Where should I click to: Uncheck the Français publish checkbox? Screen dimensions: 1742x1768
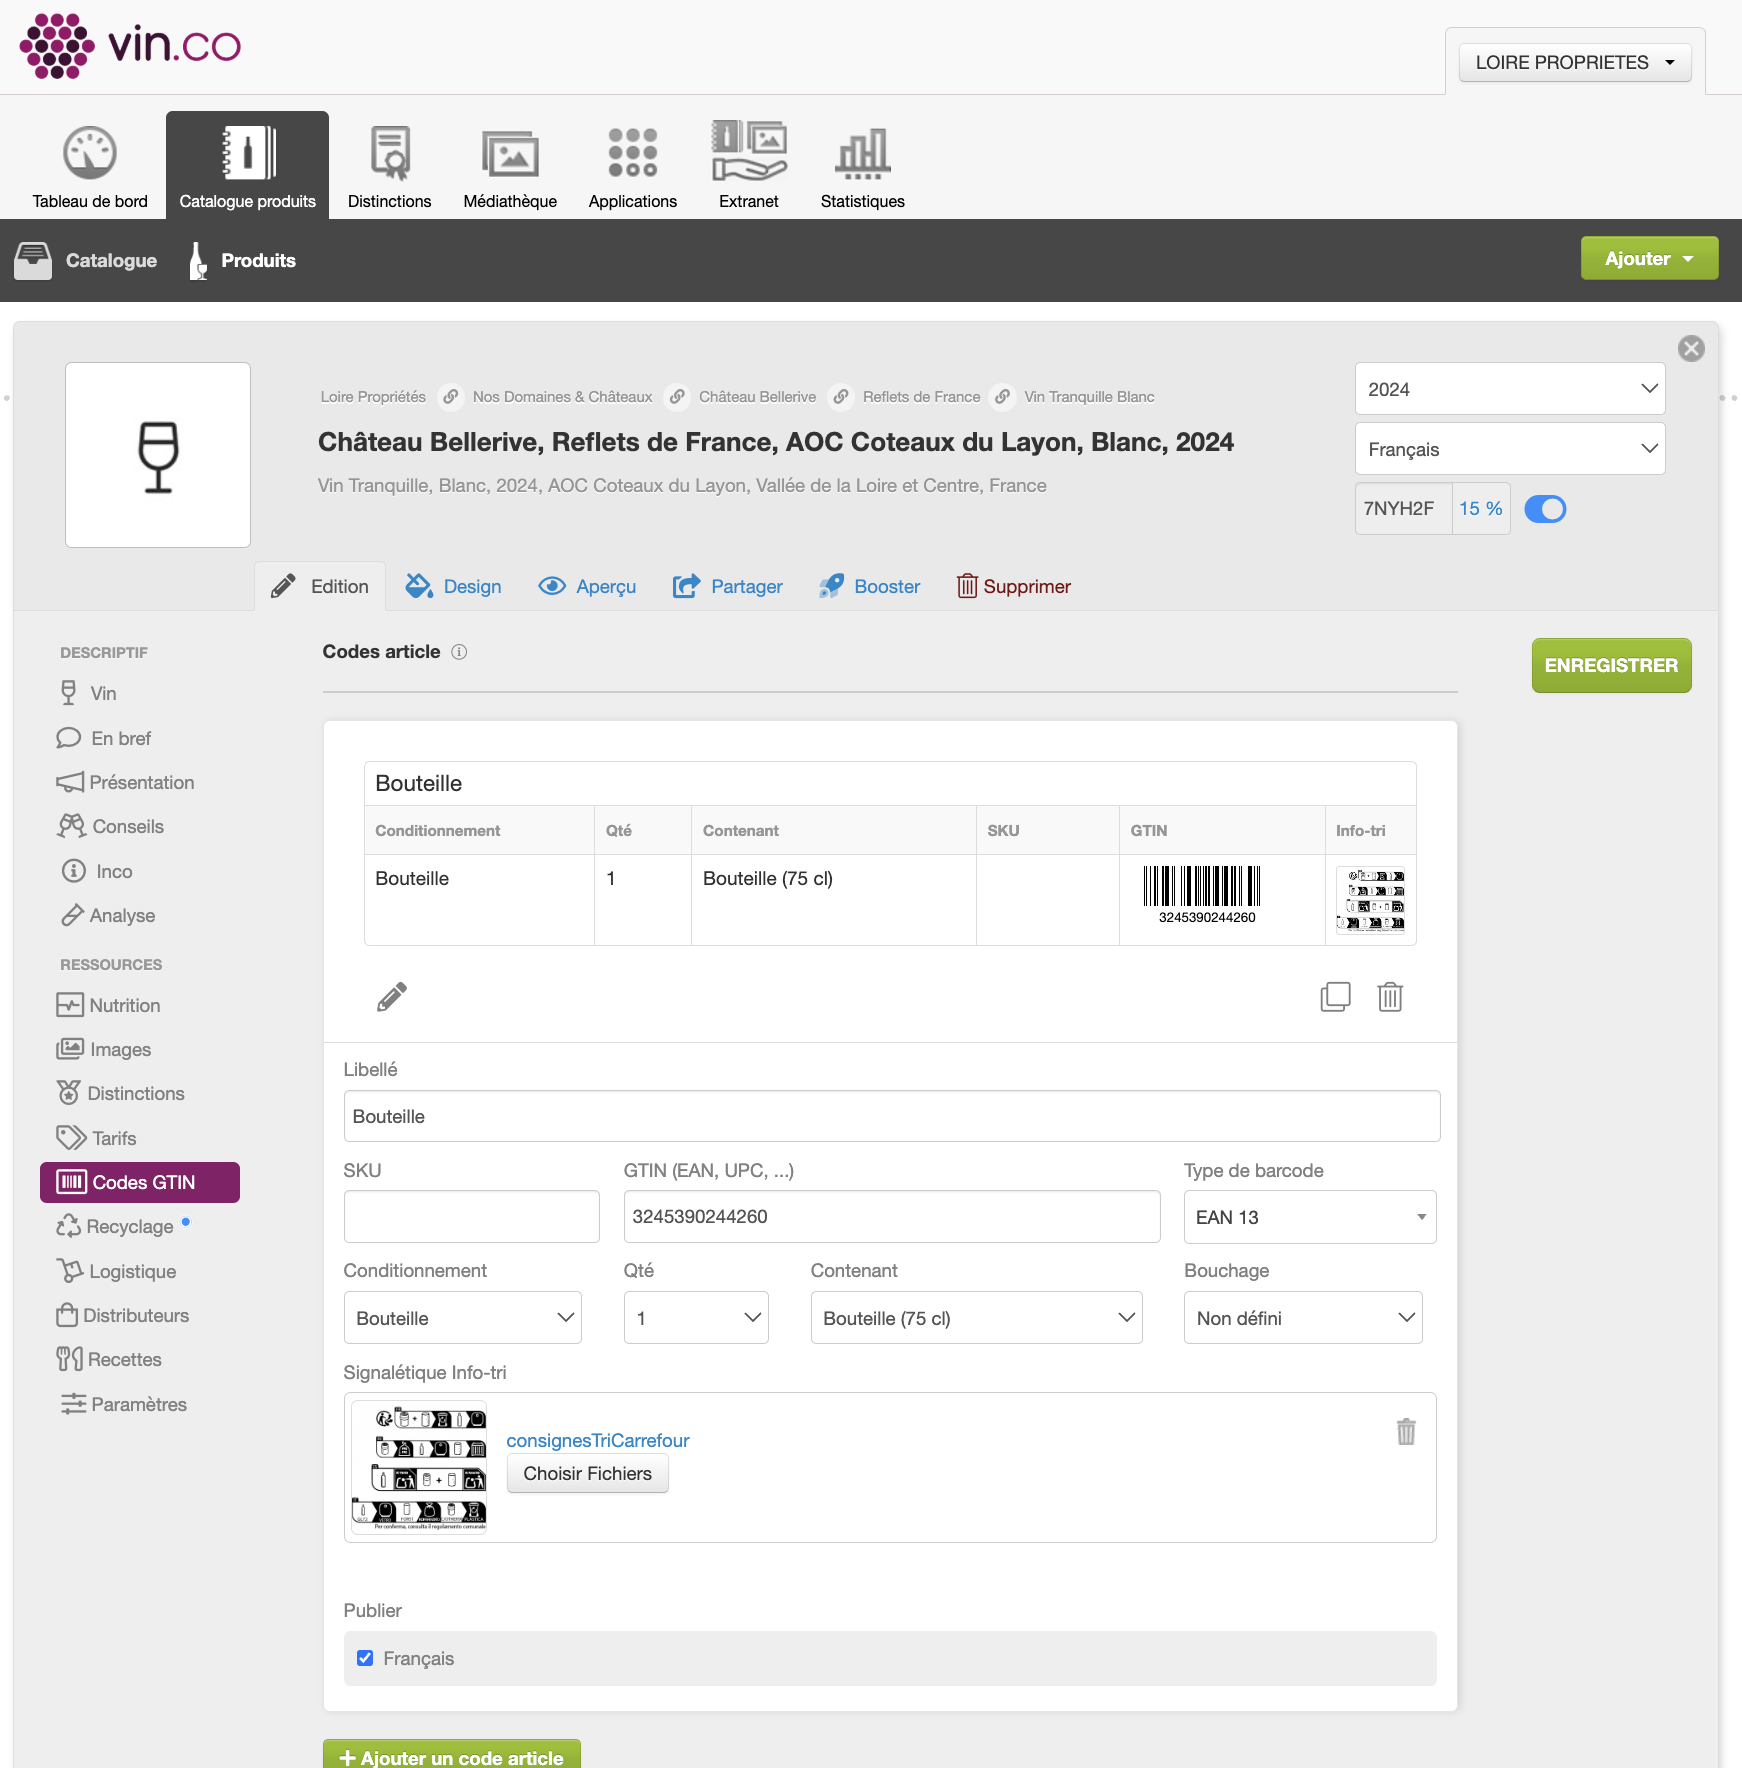(x=365, y=1658)
